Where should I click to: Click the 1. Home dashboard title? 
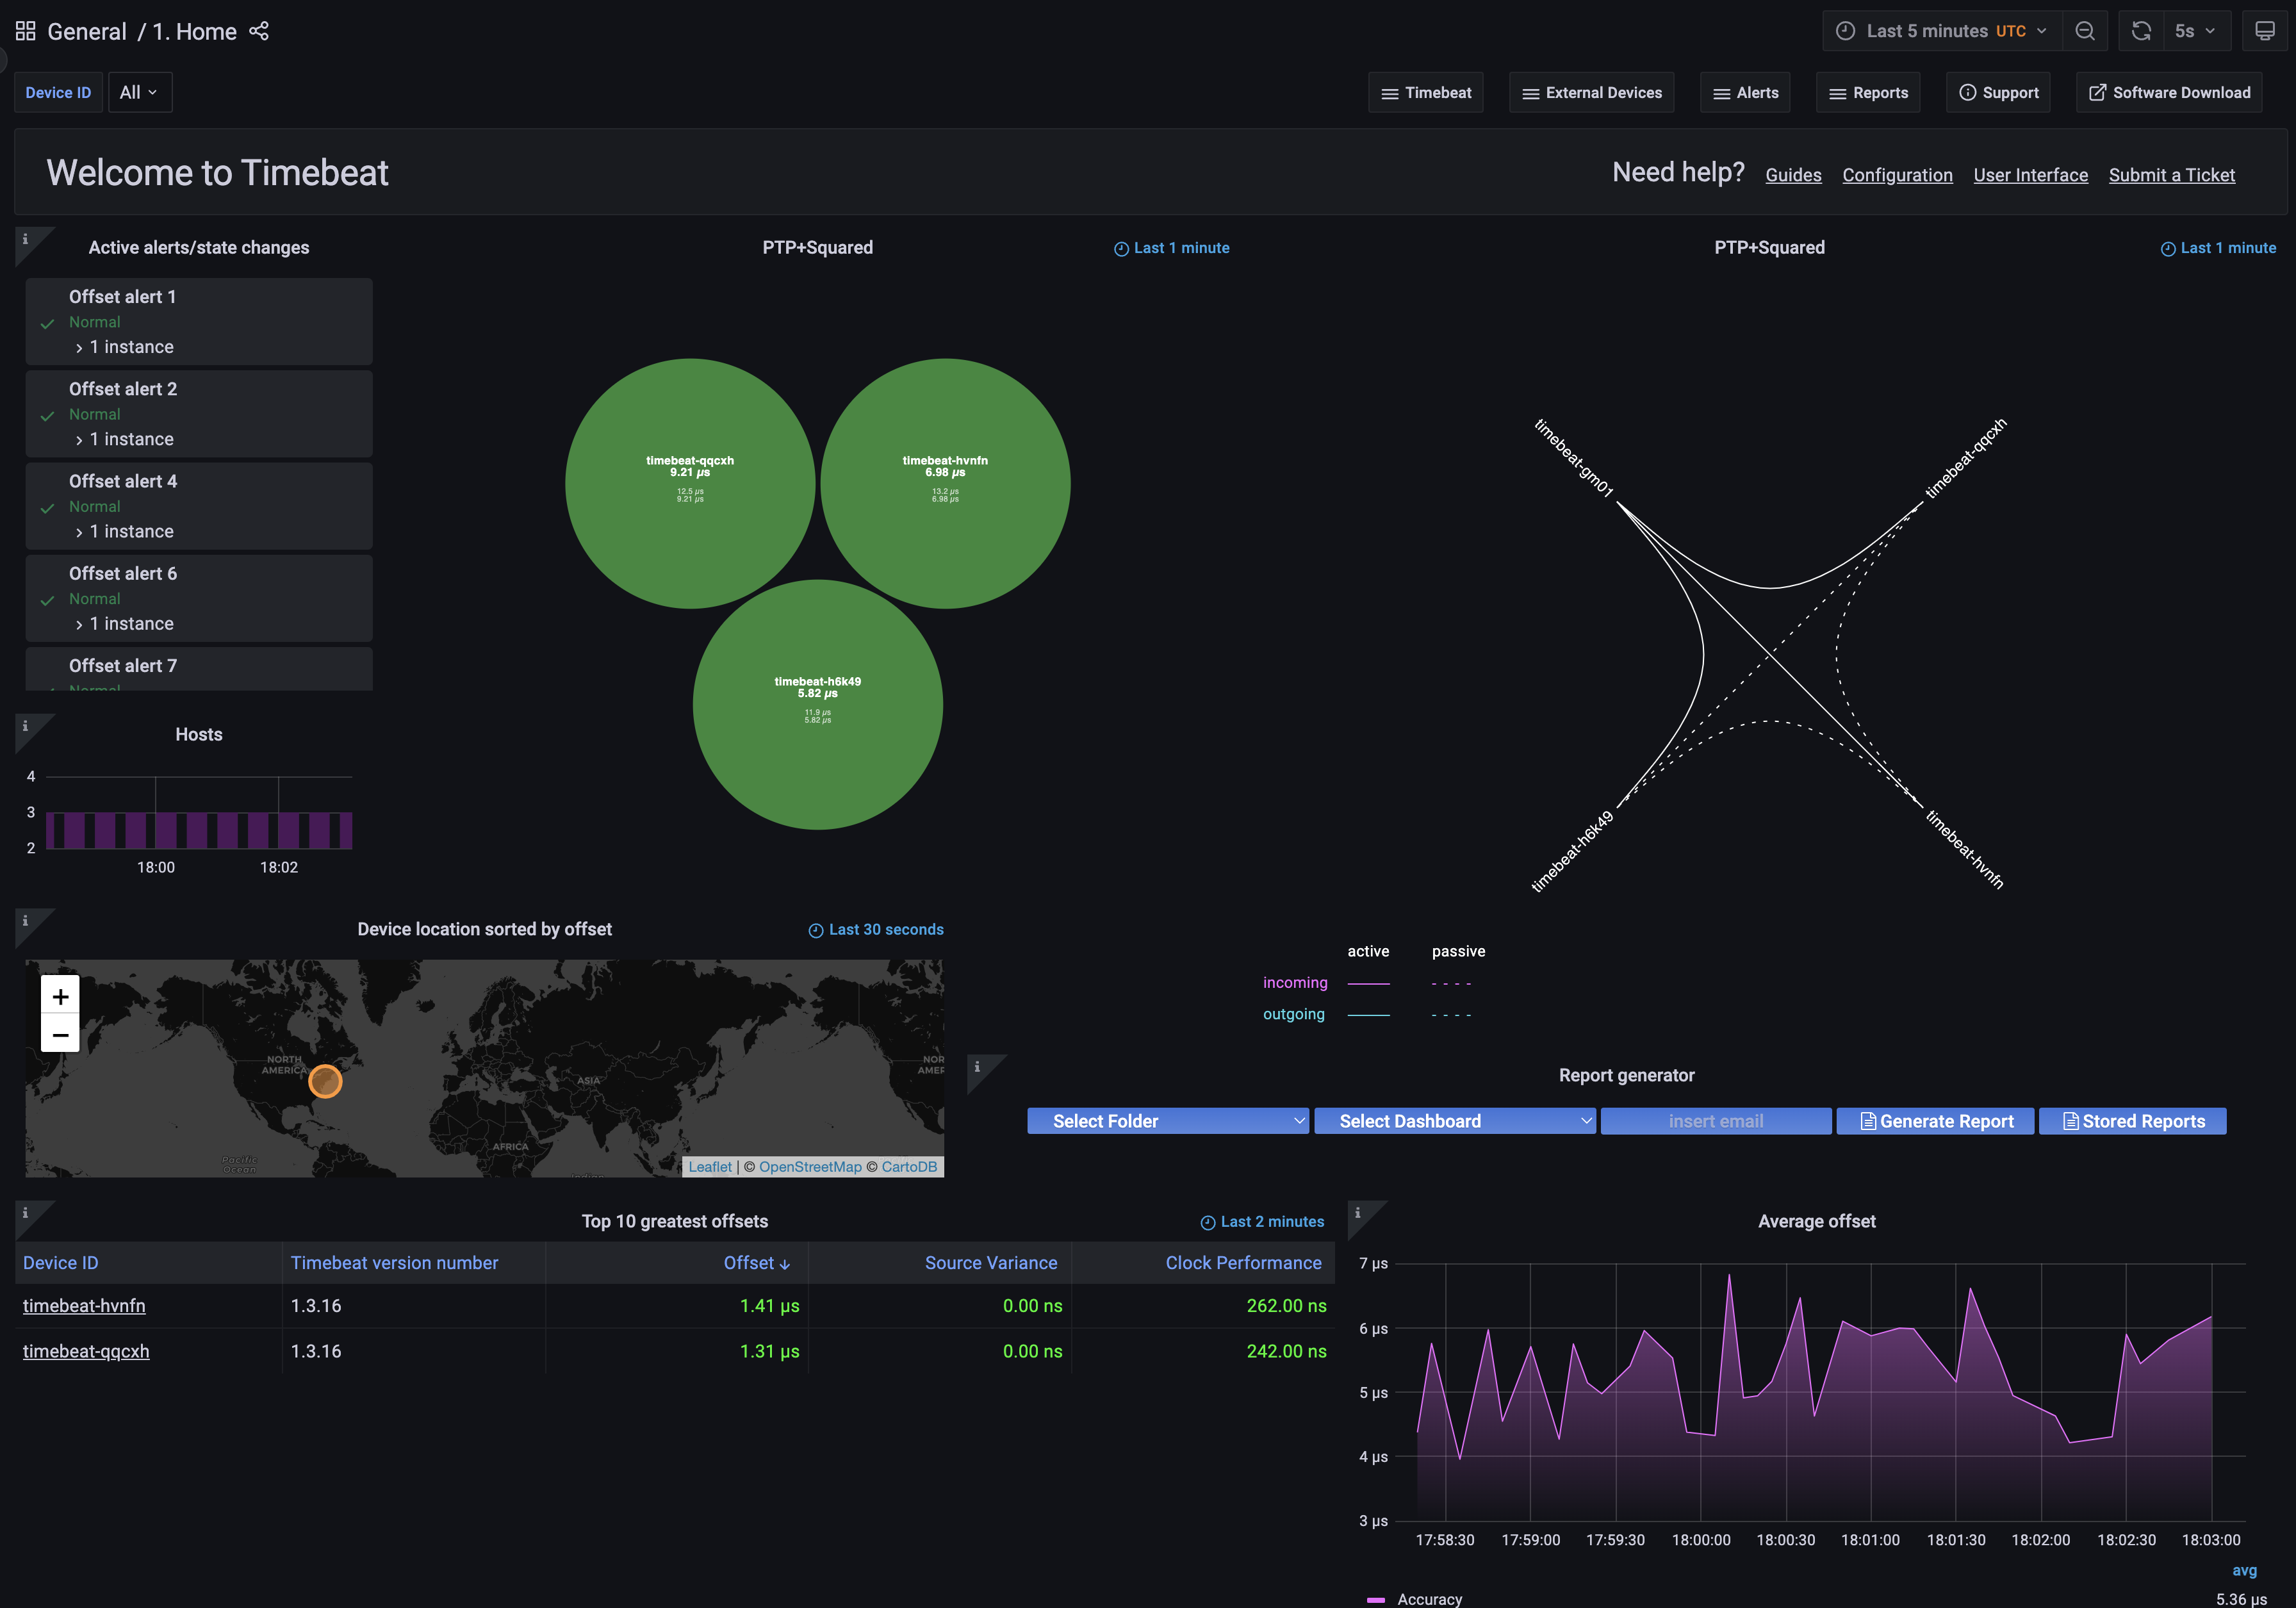click(x=195, y=31)
